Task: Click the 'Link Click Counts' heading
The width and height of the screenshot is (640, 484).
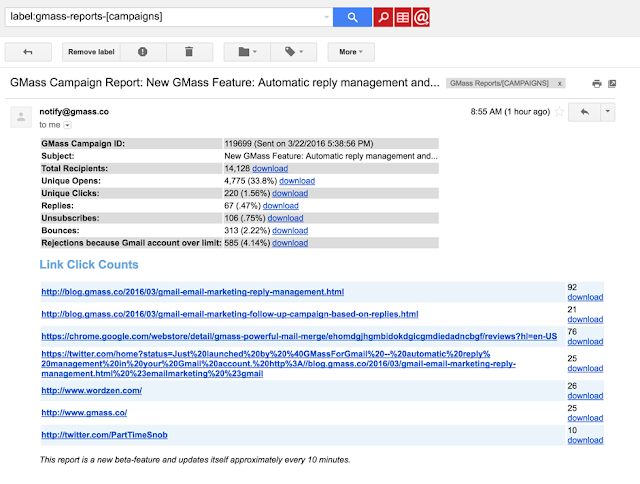Action: pyautogui.click(x=89, y=264)
